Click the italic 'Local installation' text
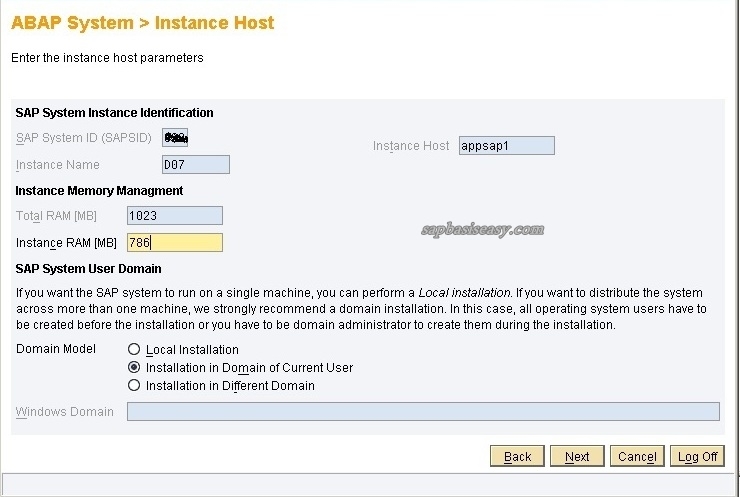Viewport: 740px width, 497px height. tap(464, 293)
